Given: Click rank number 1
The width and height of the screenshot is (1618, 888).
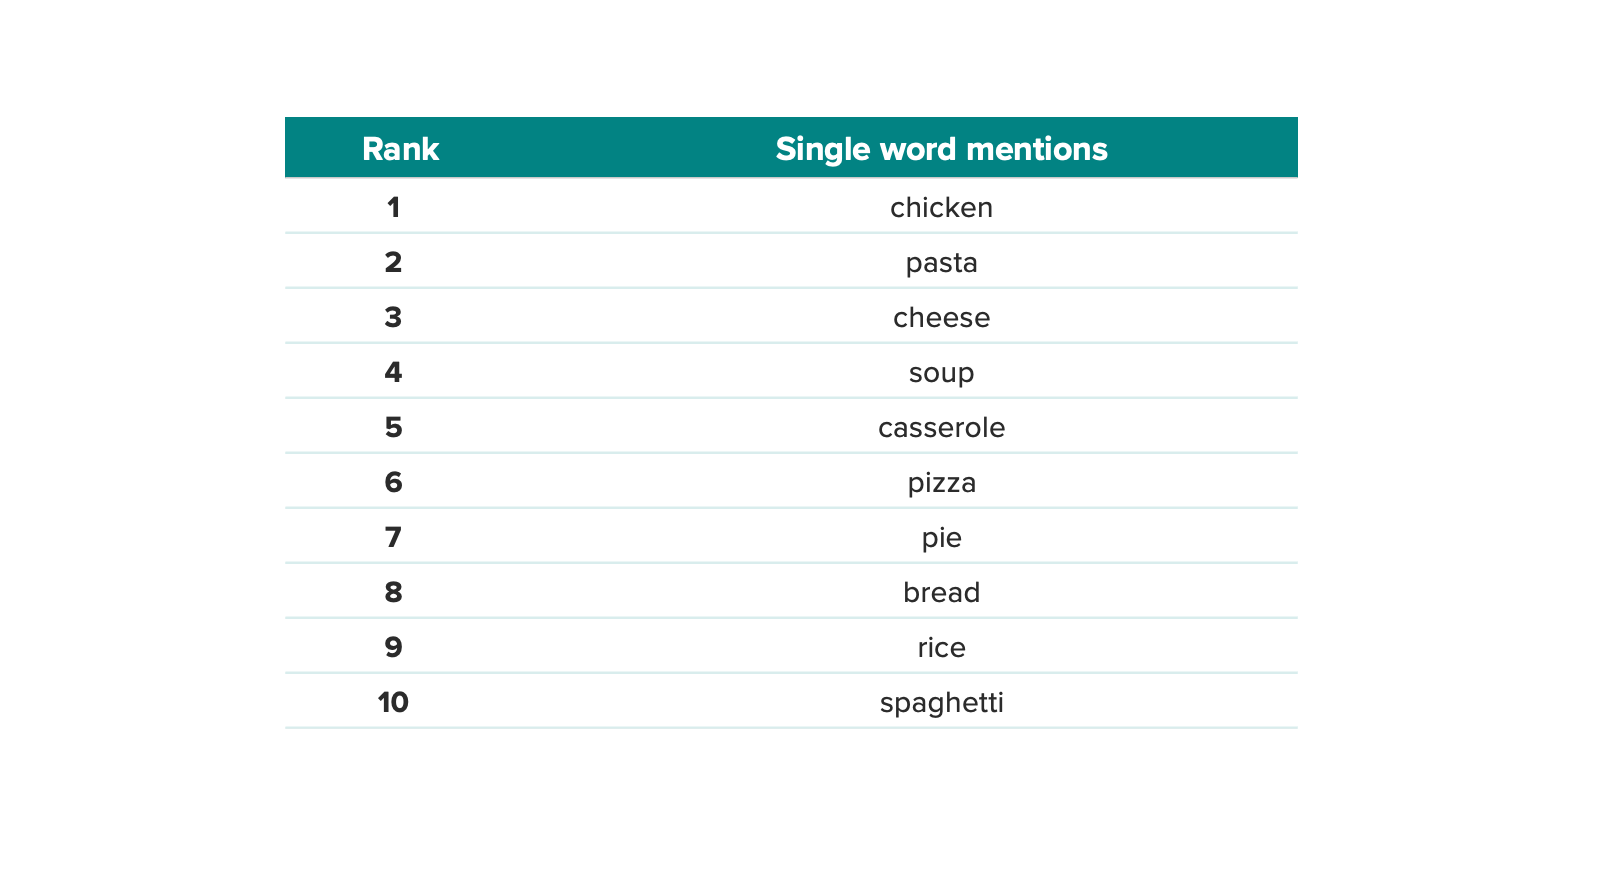Looking at the screenshot, I should (x=393, y=207).
